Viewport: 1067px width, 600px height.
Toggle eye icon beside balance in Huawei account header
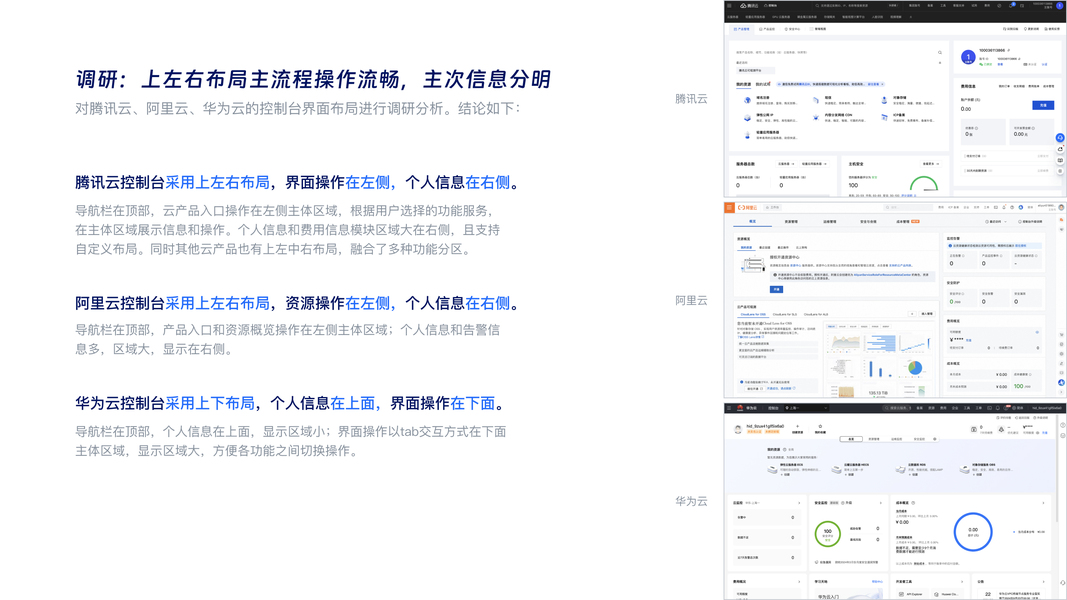pos(1038,433)
